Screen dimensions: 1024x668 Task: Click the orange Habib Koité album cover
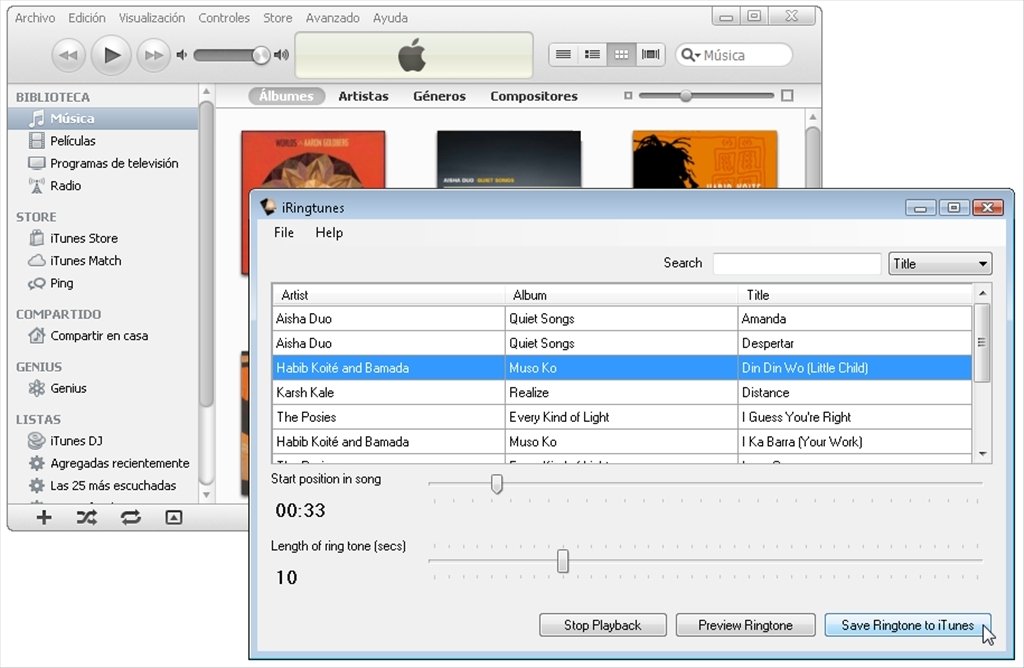pos(705,160)
